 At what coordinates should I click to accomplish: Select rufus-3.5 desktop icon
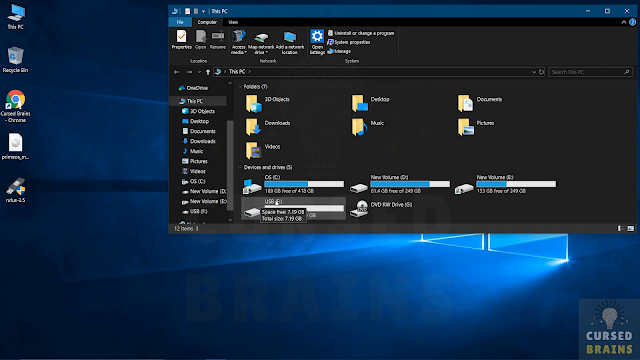point(16,190)
